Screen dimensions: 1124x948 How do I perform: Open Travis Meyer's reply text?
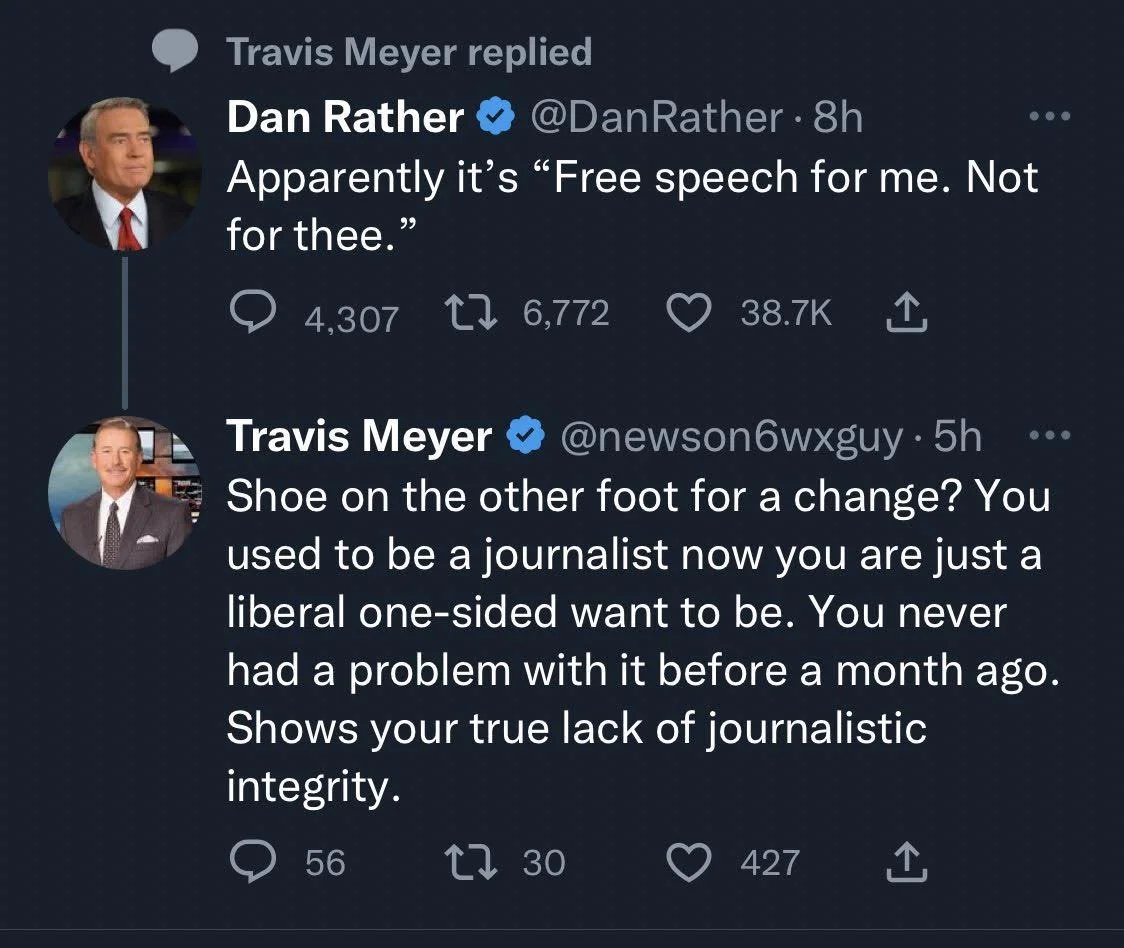click(x=642, y=641)
